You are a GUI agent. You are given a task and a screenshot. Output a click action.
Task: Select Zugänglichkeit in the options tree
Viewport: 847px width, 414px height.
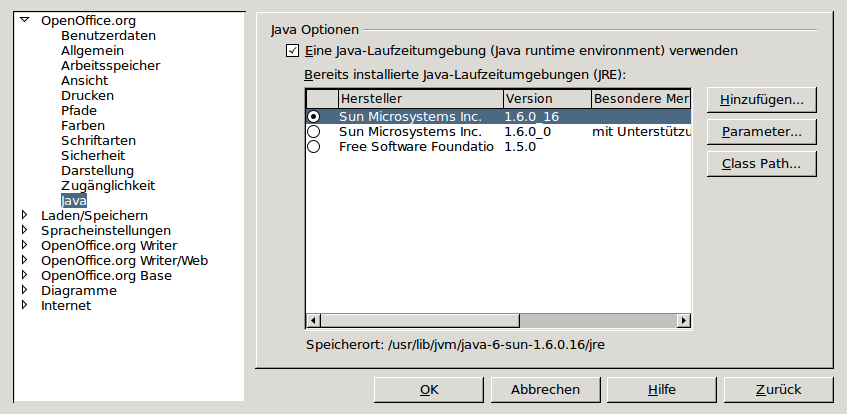108,186
